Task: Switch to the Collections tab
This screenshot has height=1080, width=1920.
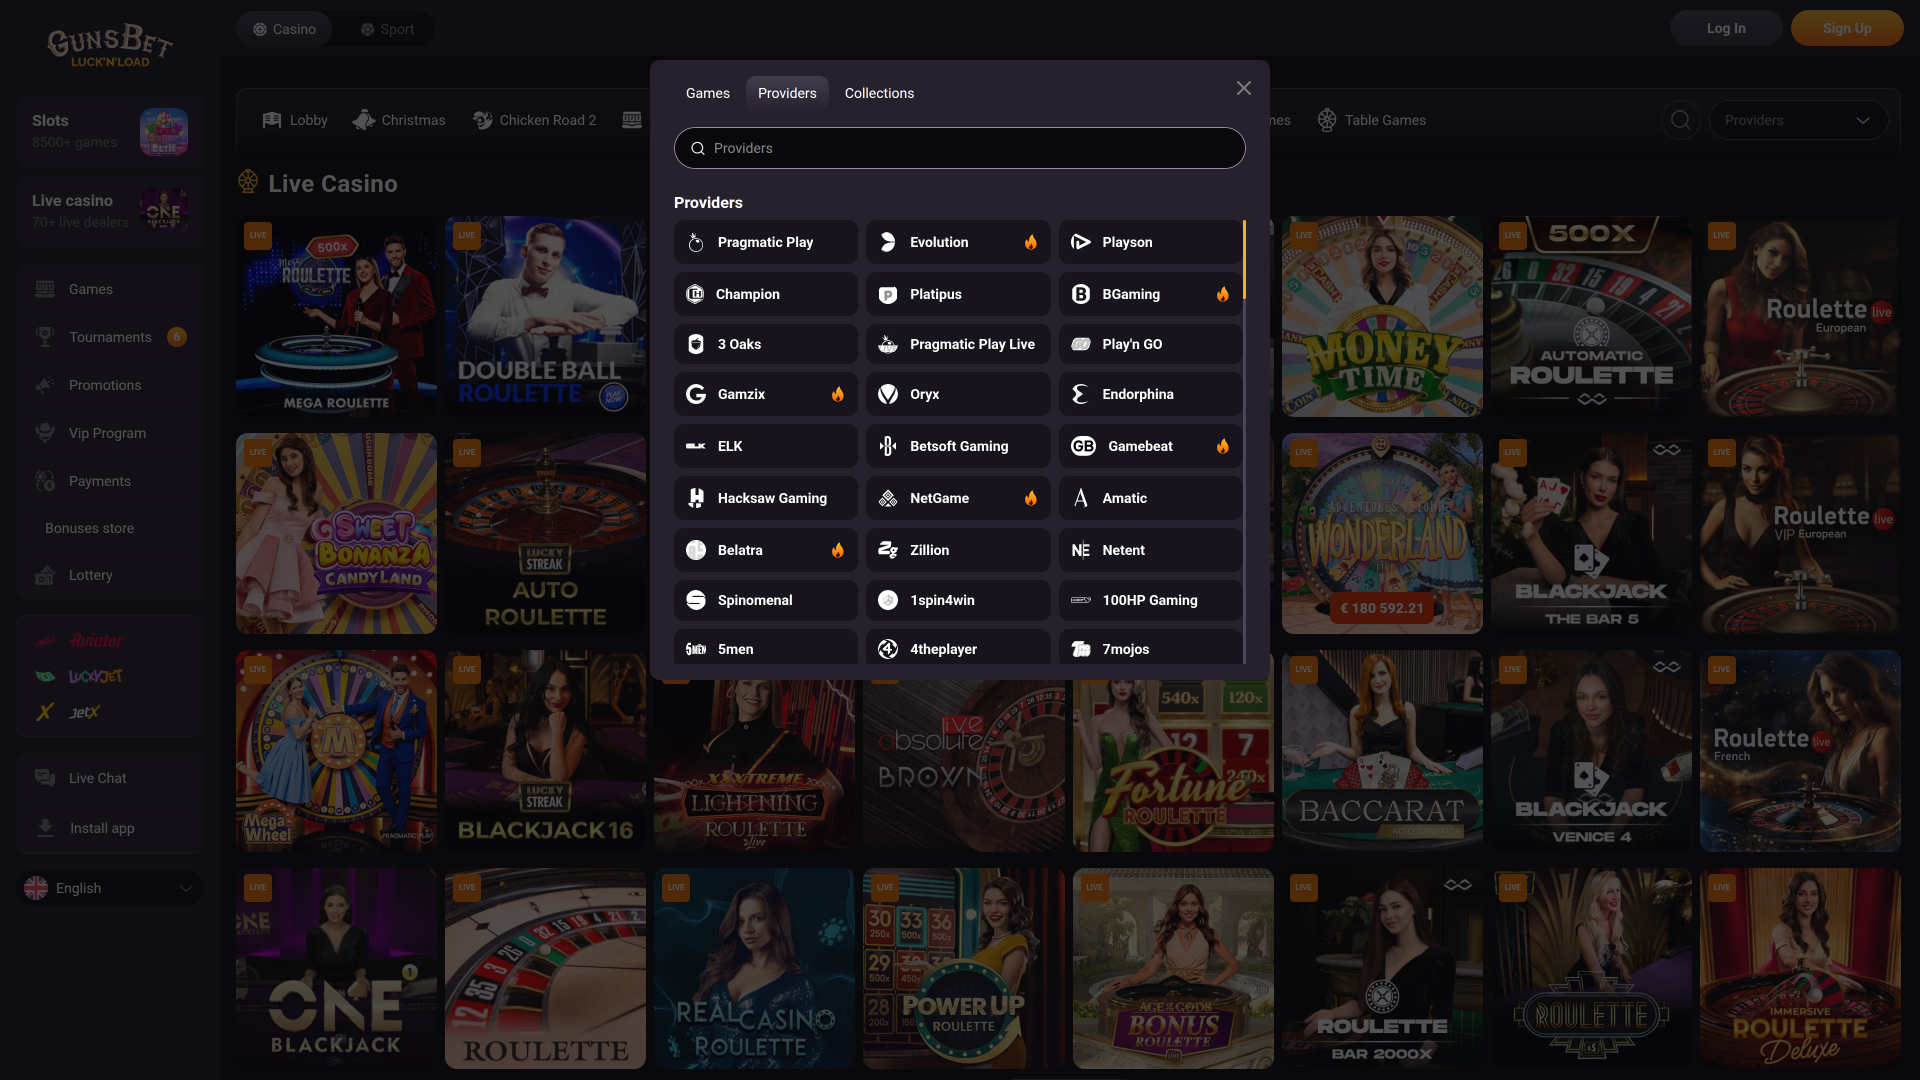Action: coord(879,92)
